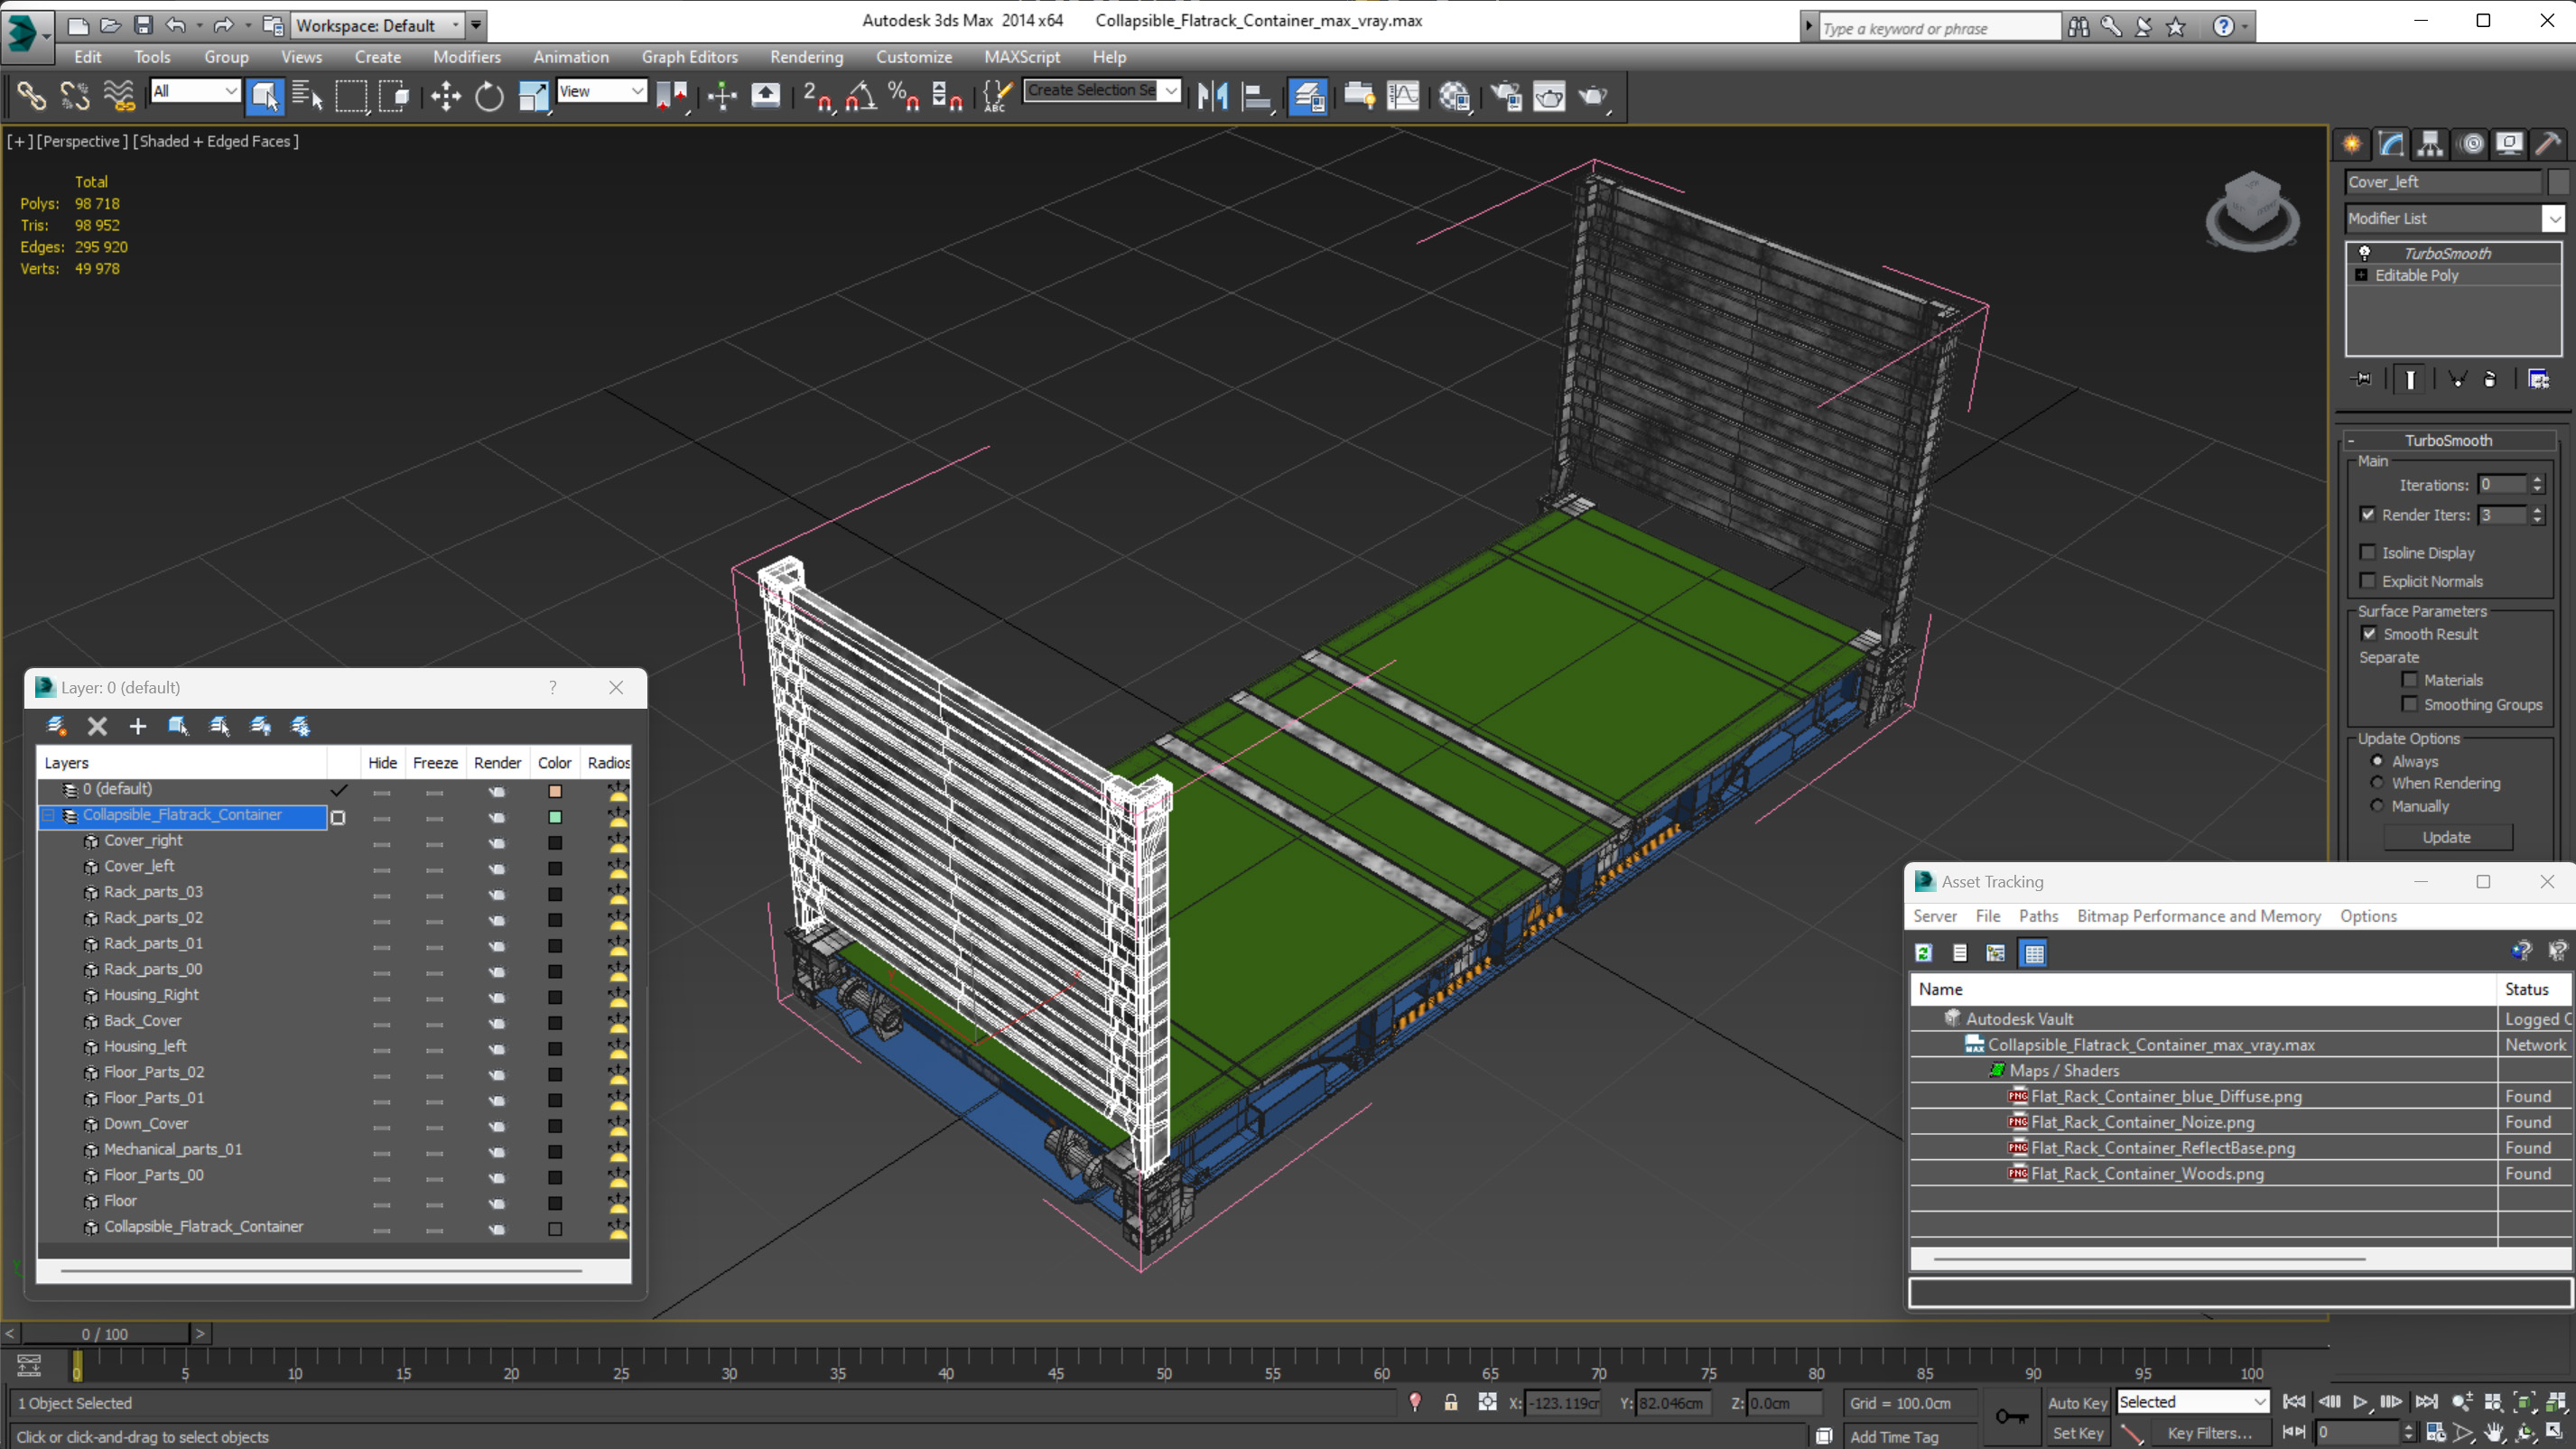
Task: Open the MAXScript menu
Action: [x=1021, y=57]
